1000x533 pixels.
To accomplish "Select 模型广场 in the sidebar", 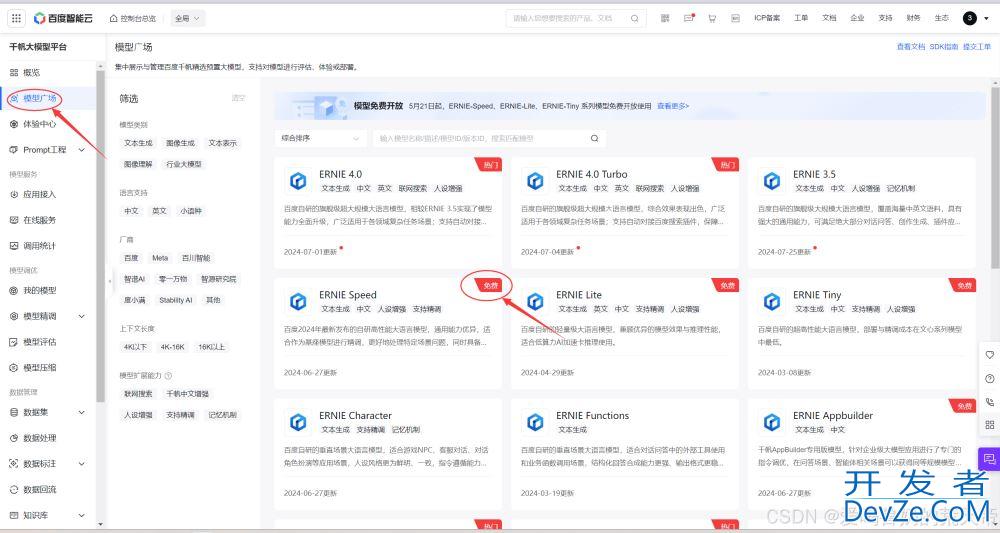I will click(40, 98).
